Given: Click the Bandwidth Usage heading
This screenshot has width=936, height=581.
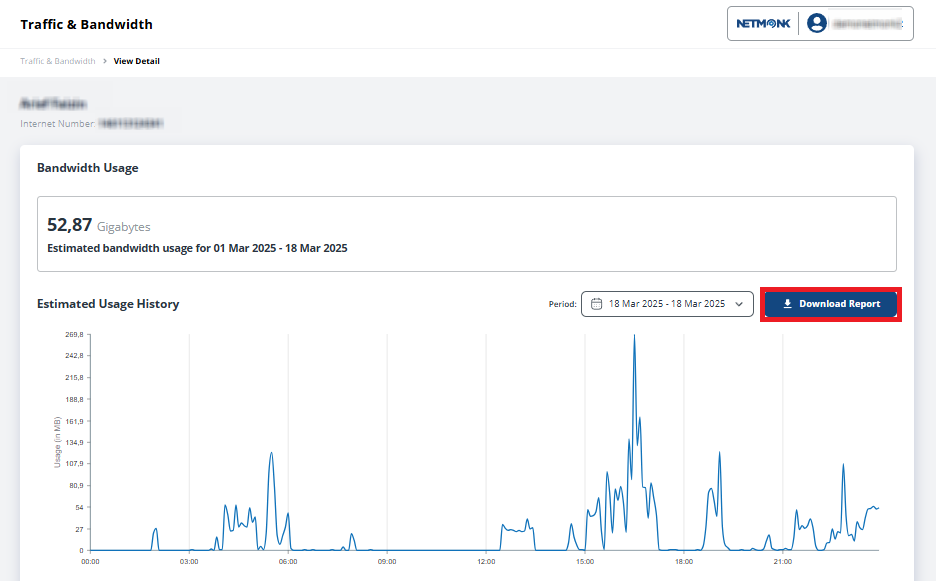Looking at the screenshot, I should tap(88, 168).
